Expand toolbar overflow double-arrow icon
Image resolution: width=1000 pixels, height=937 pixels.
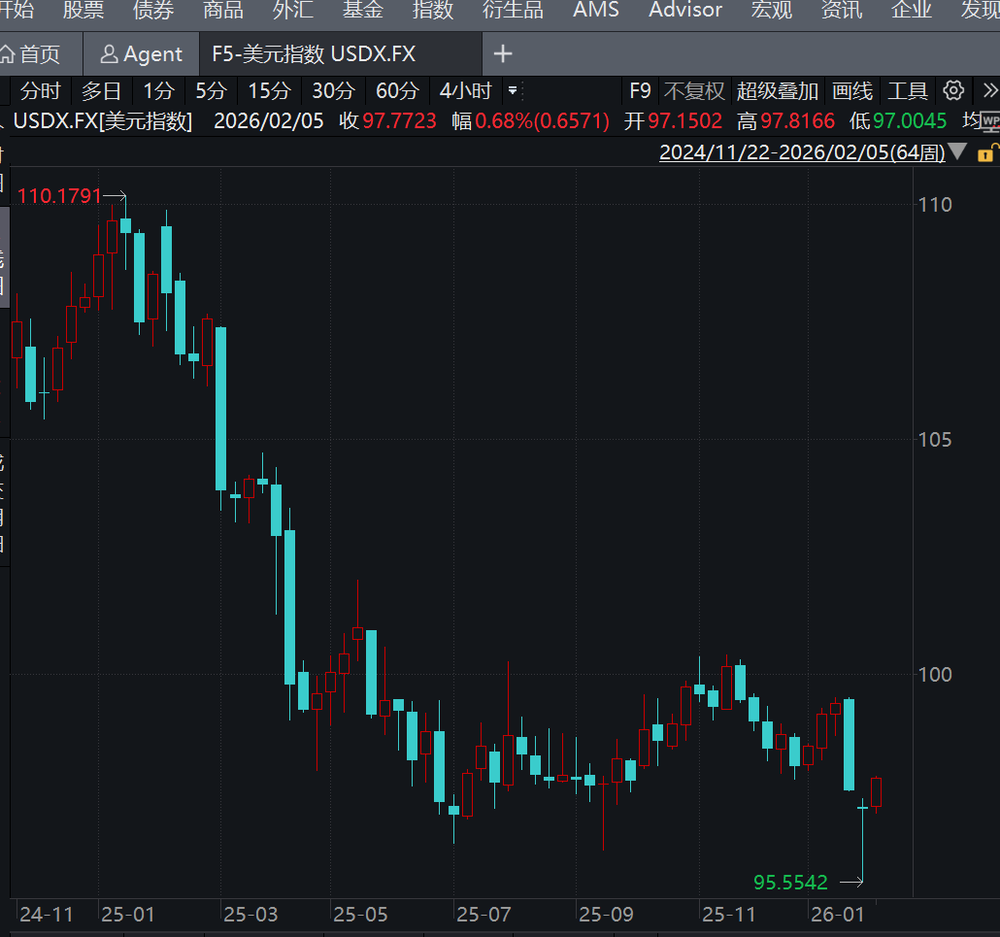pyautogui.click(x=989, y=91)
